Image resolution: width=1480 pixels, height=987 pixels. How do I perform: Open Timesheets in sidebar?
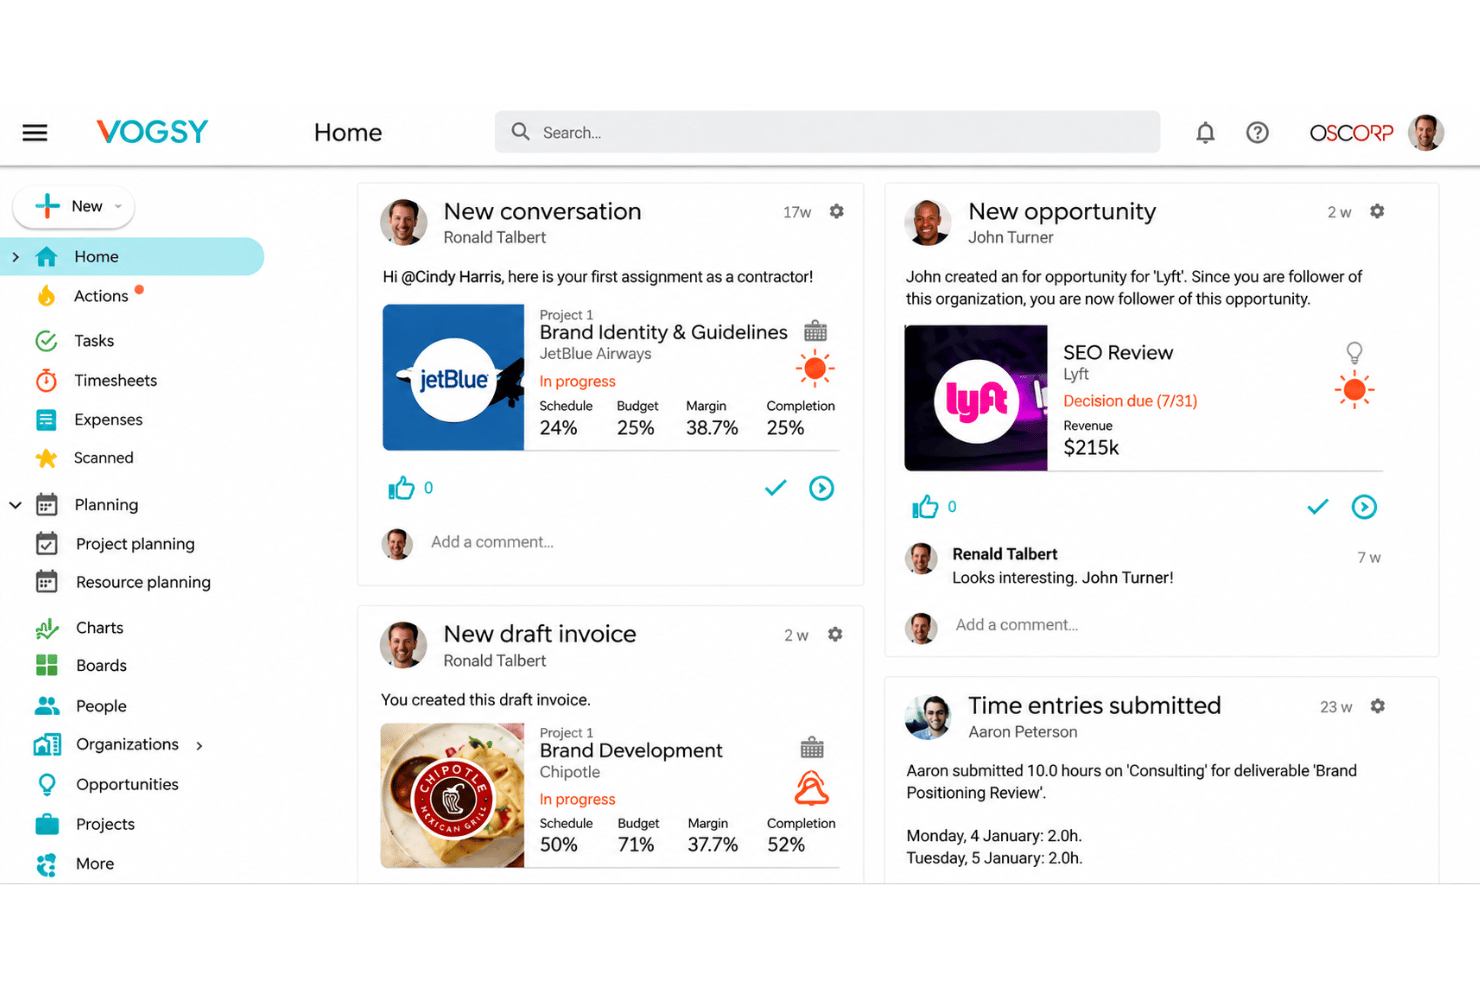115,380
